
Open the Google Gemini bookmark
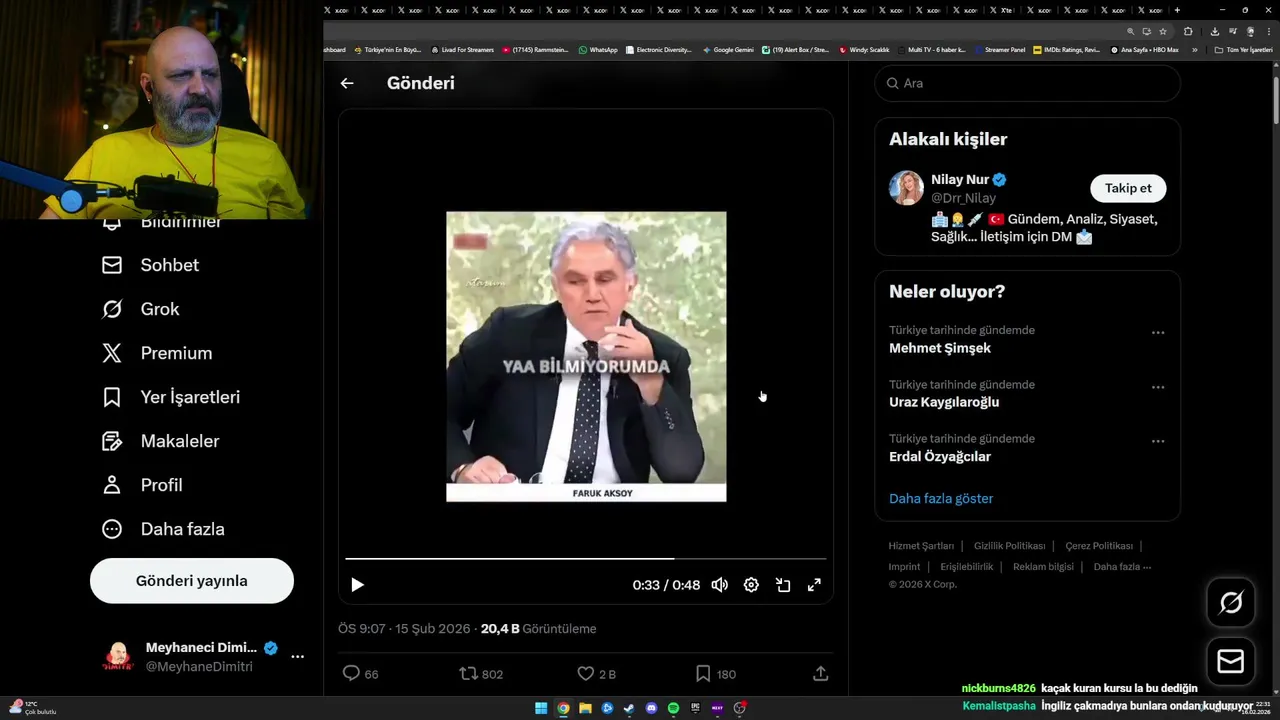[728, 49]
